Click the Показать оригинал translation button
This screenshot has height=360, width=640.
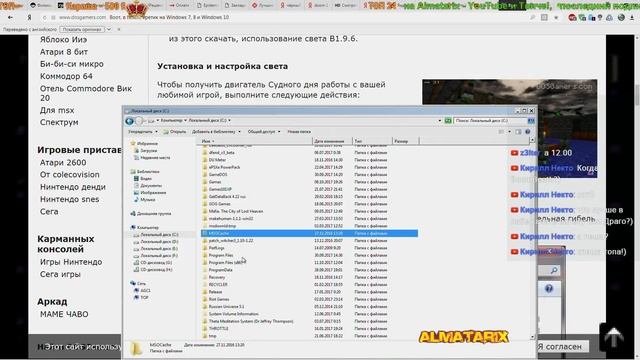pyautogui.click(x=82, y=29)
